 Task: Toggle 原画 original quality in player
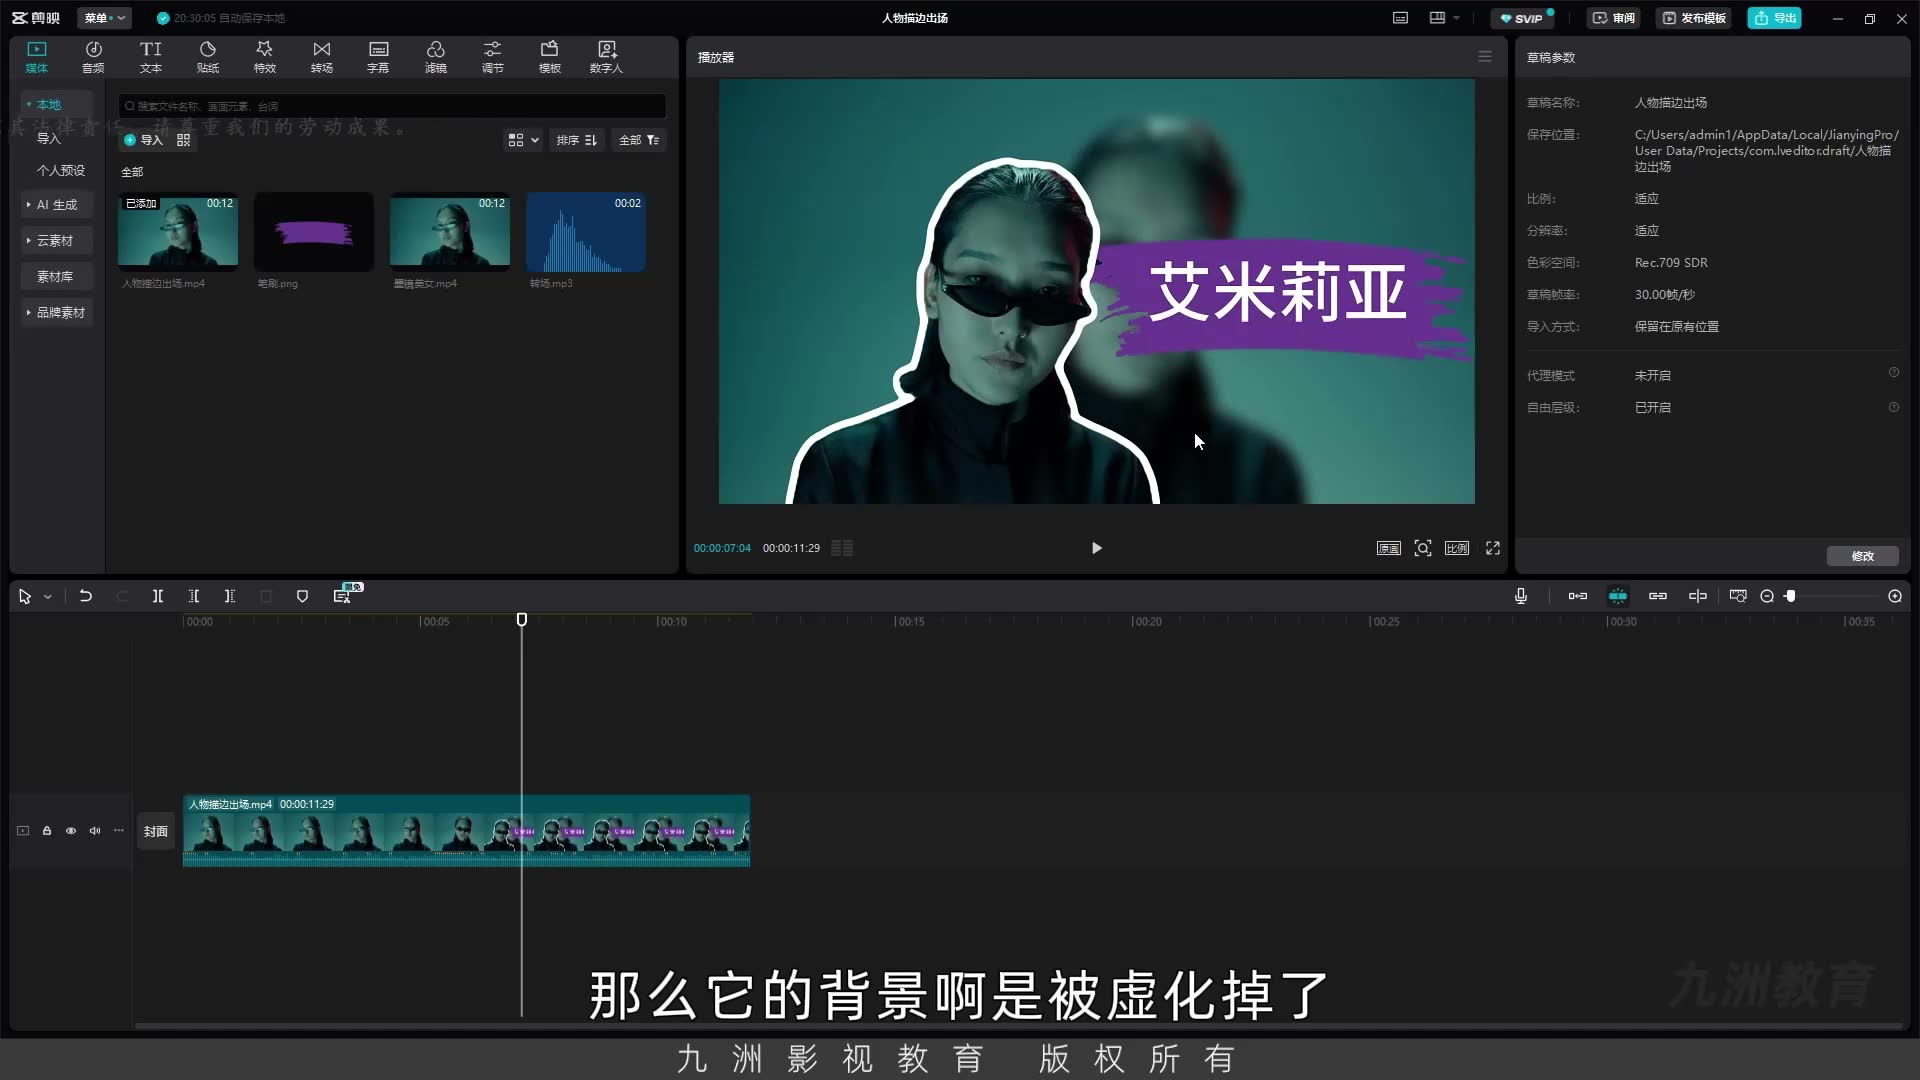tap(1389, 548)
